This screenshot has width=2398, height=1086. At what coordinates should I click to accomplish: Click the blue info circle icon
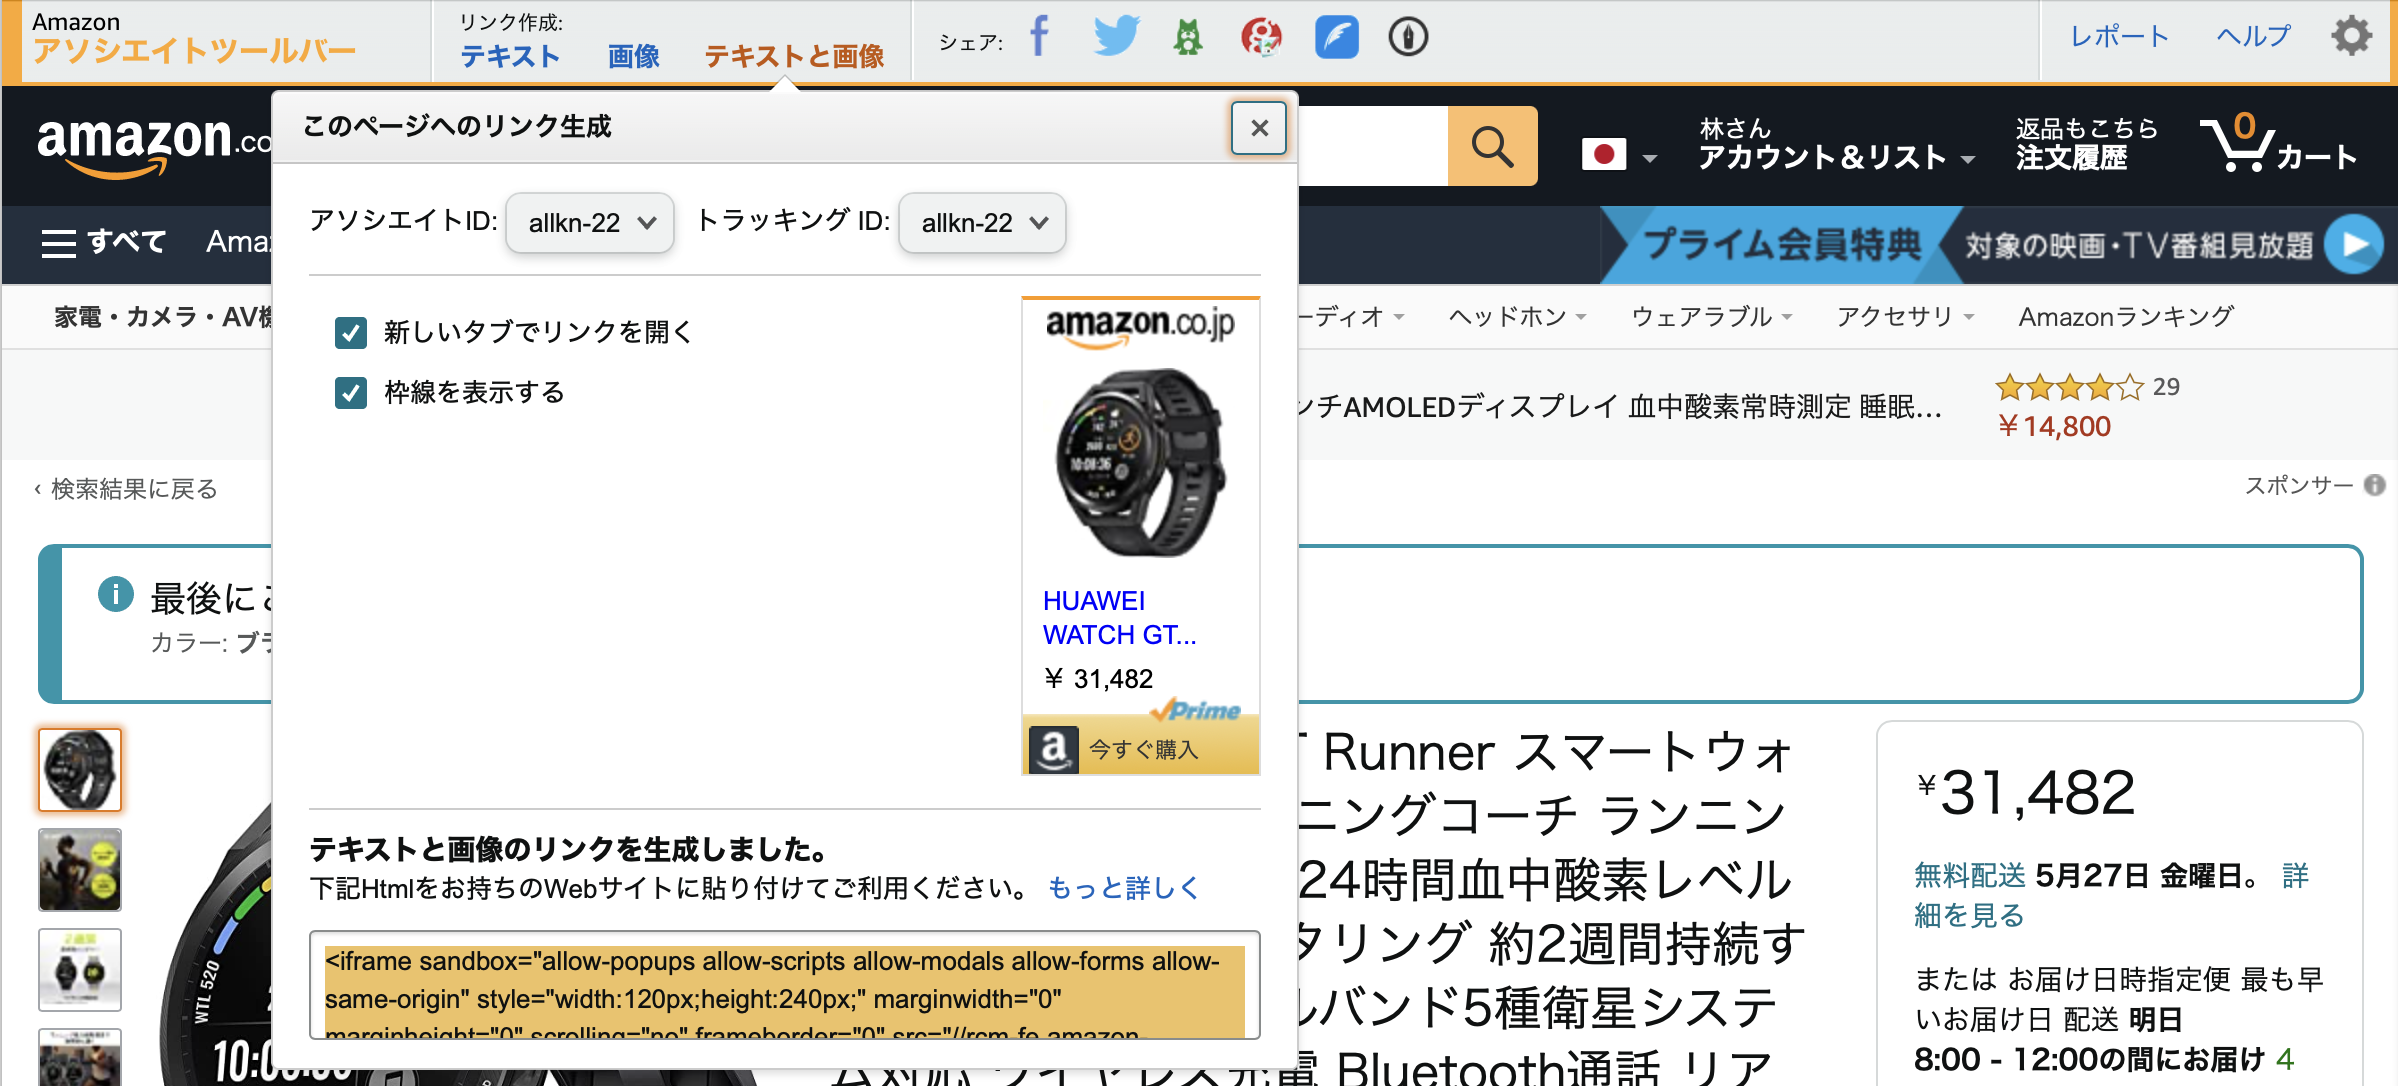116,594
